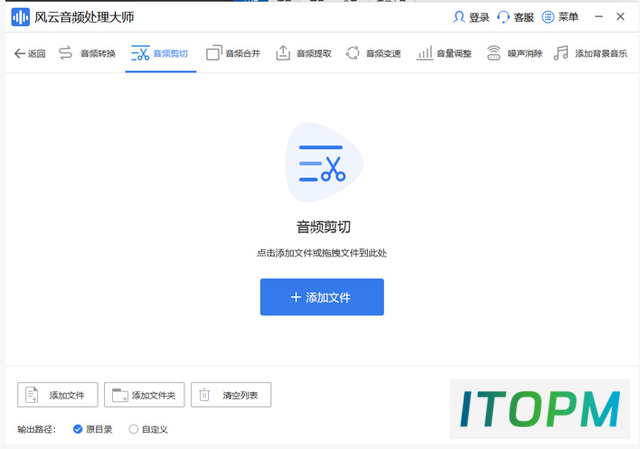The width and height of the screenshot is (640, 449).
Task: Open the 菜单 menu icon
Action: point(548,17)
